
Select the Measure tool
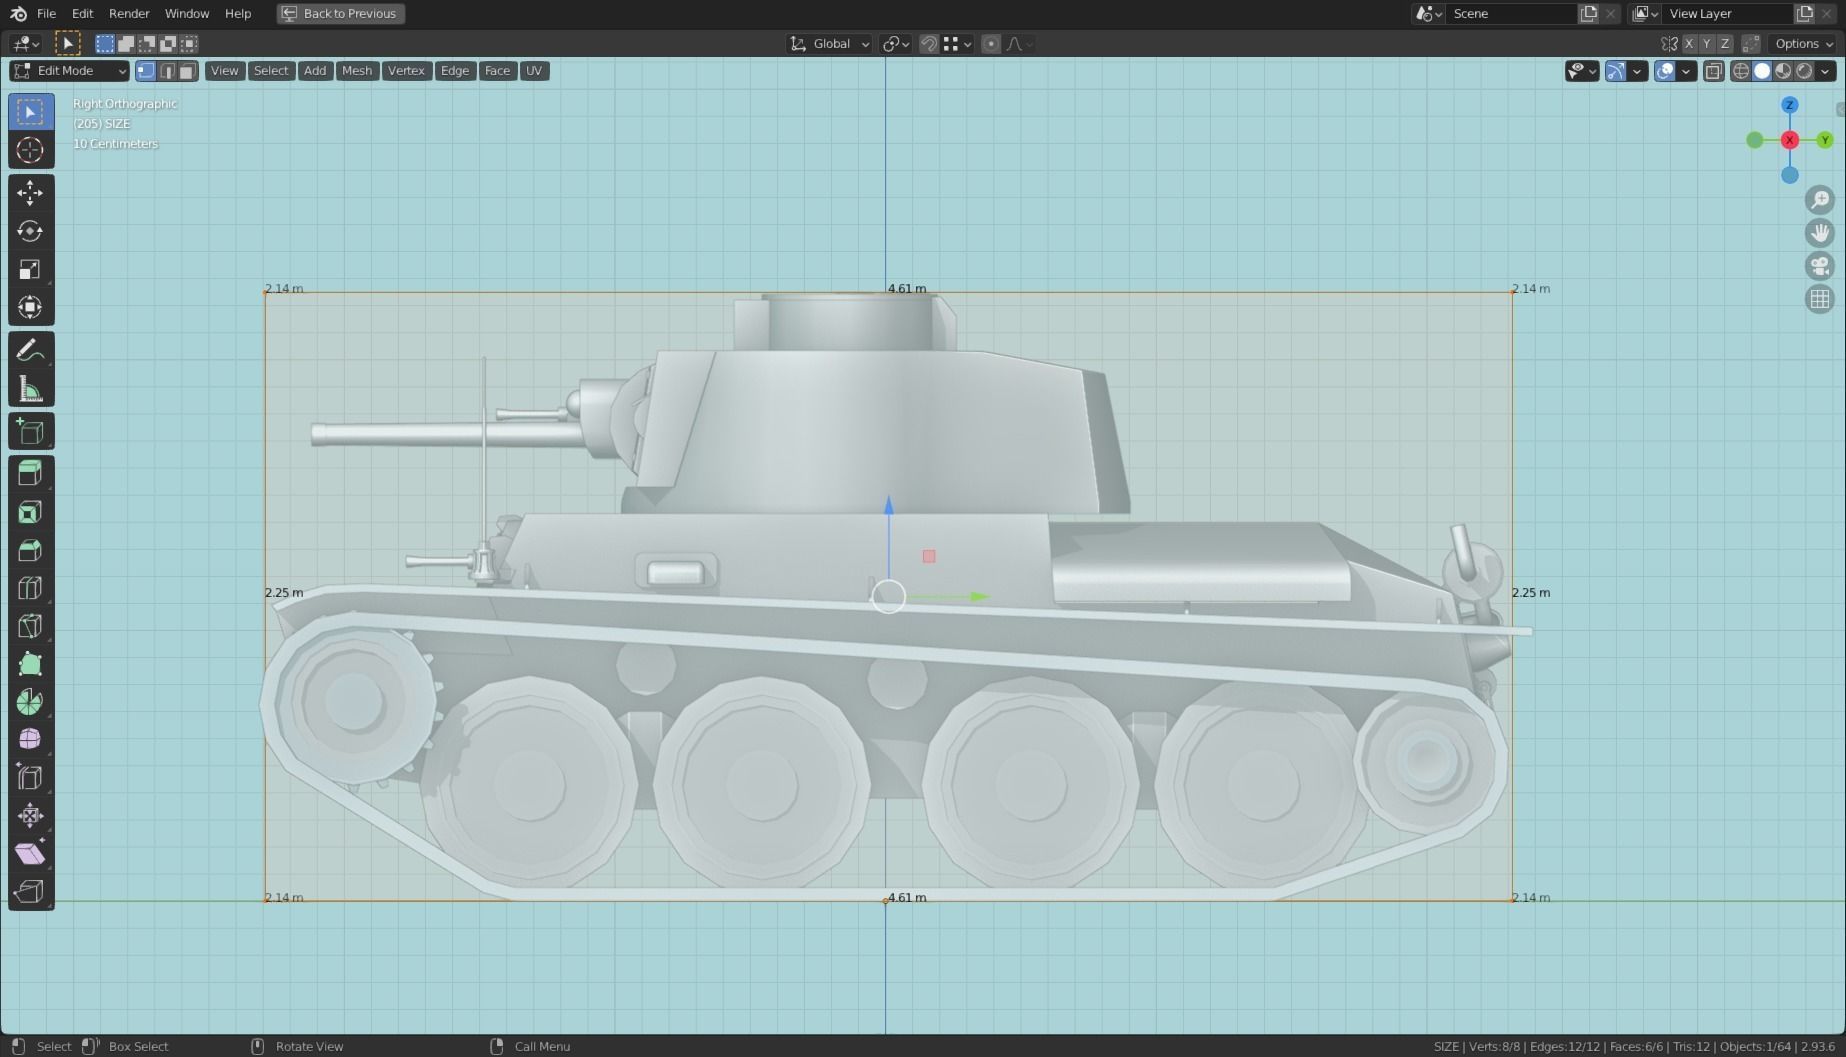(x=30, y=389)
